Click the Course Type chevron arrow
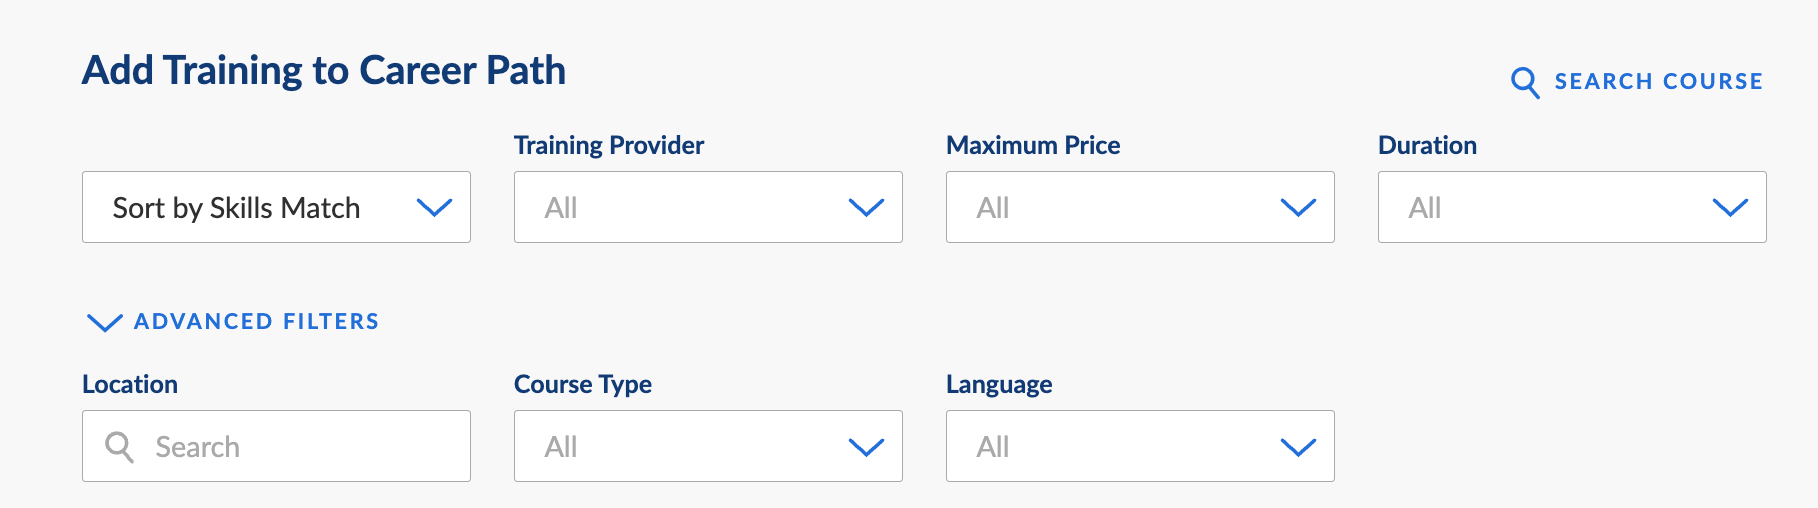 tap(866, 447)
